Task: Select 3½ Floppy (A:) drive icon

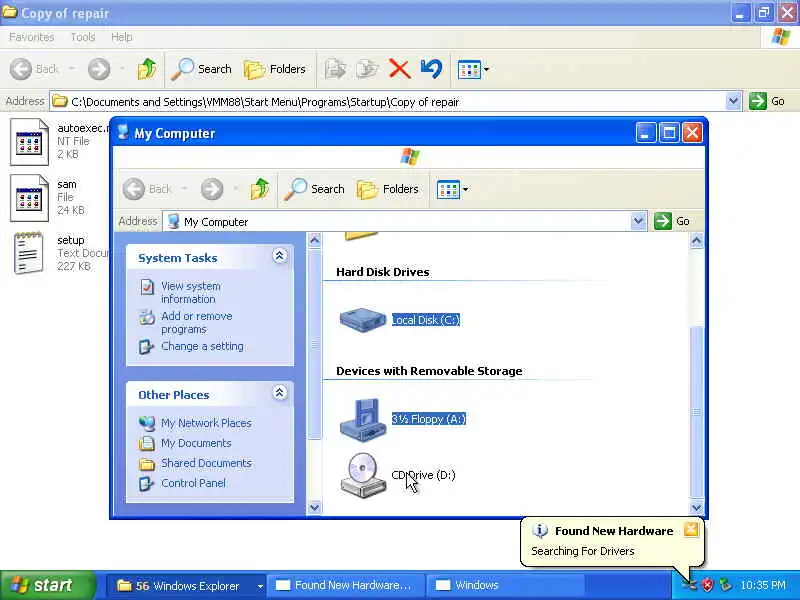Action: tap(363, 420)
